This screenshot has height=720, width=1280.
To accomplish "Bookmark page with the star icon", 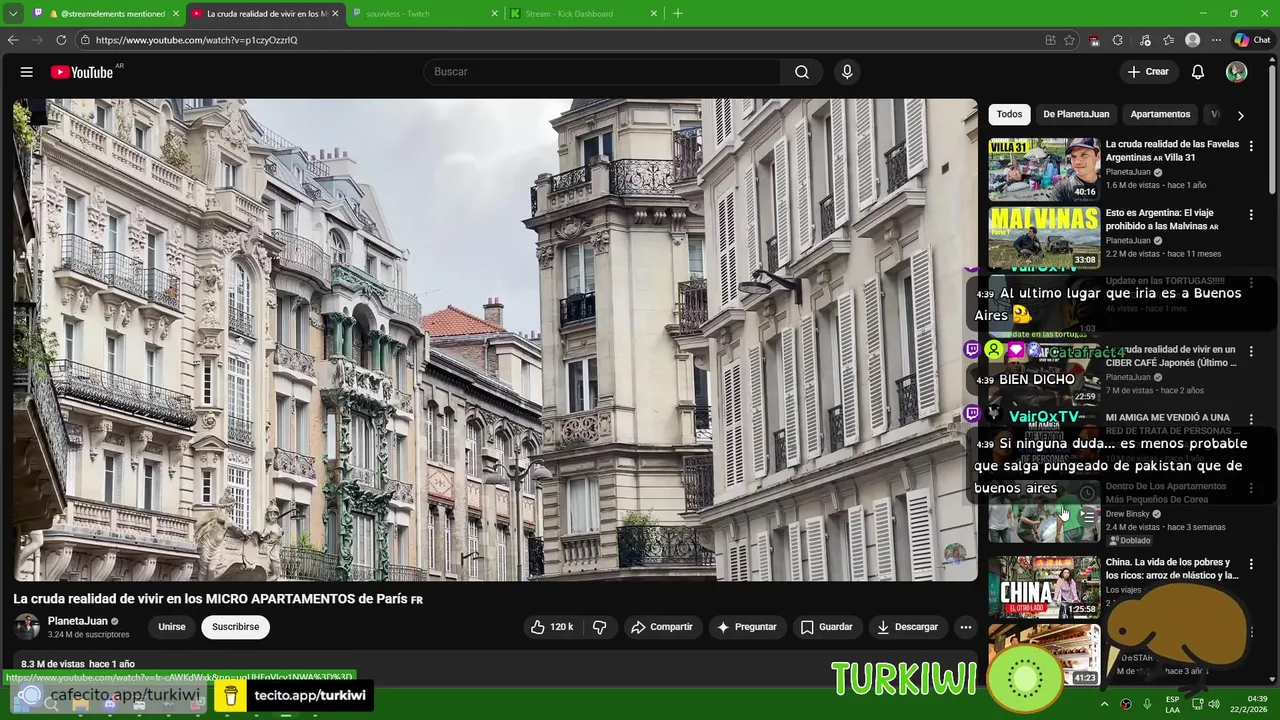I will pos(1070,40).
